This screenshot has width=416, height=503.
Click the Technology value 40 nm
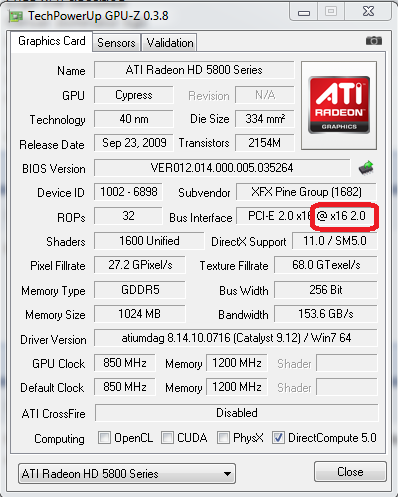(x=134, y=119)
